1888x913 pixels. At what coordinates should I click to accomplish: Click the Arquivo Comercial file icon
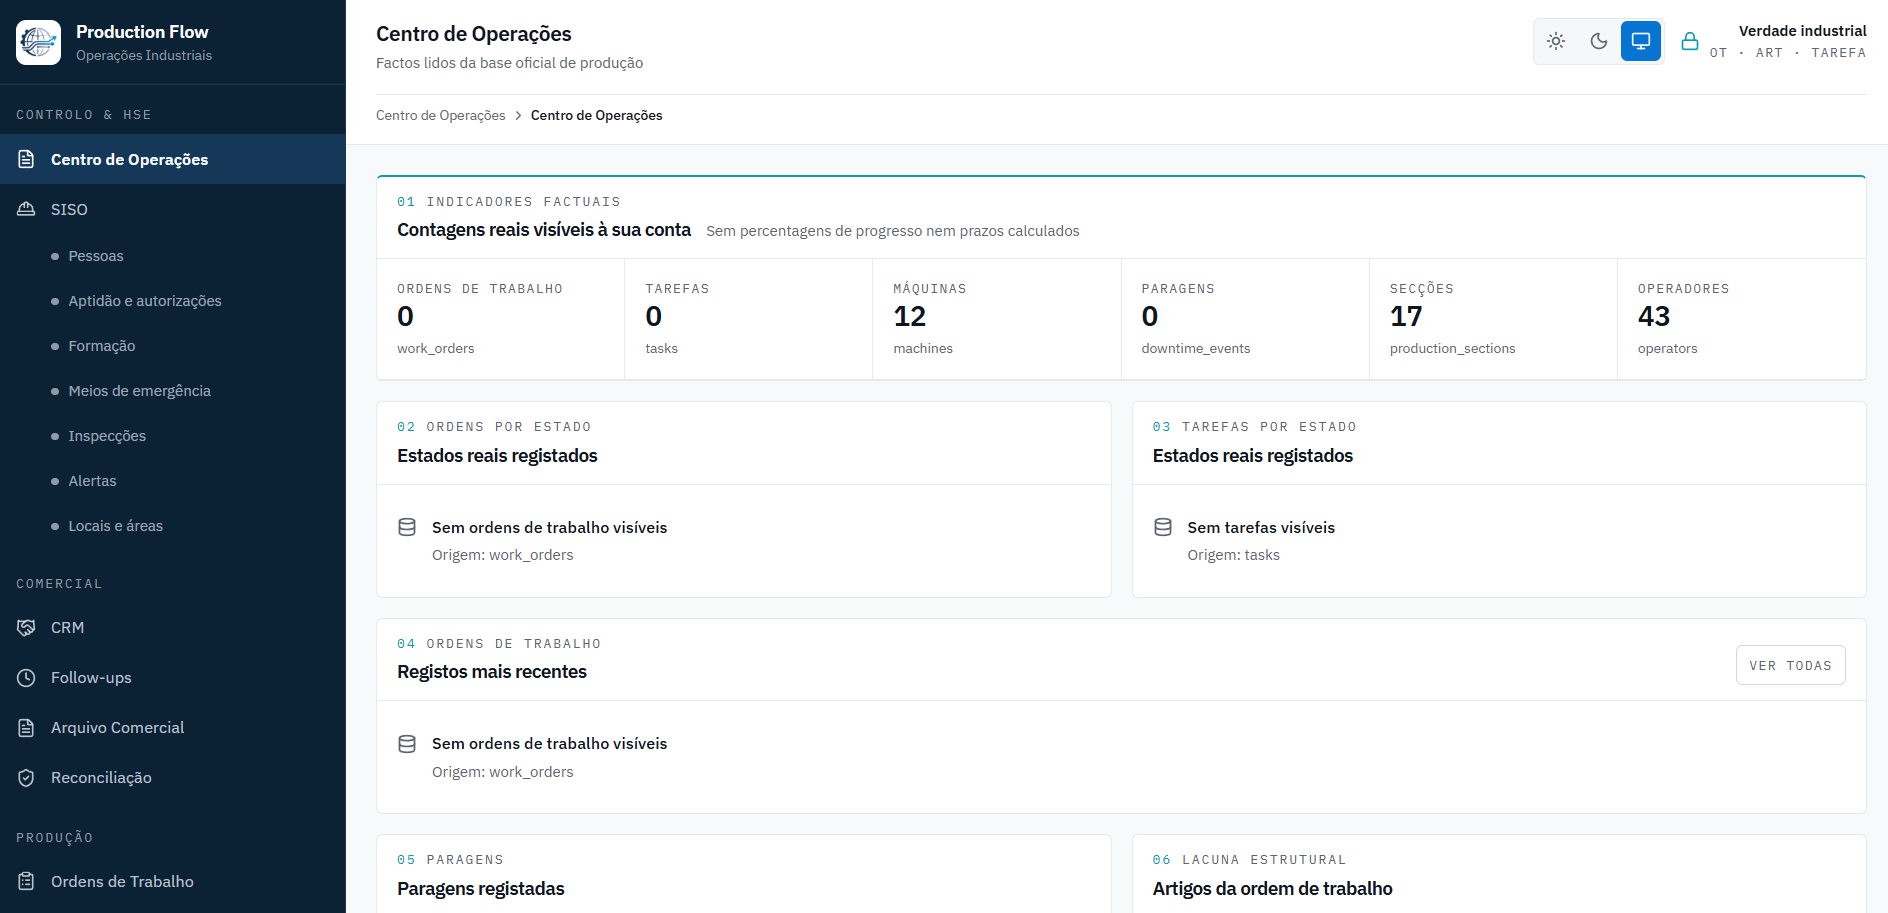pyautogui.click(x=27, y=728)
